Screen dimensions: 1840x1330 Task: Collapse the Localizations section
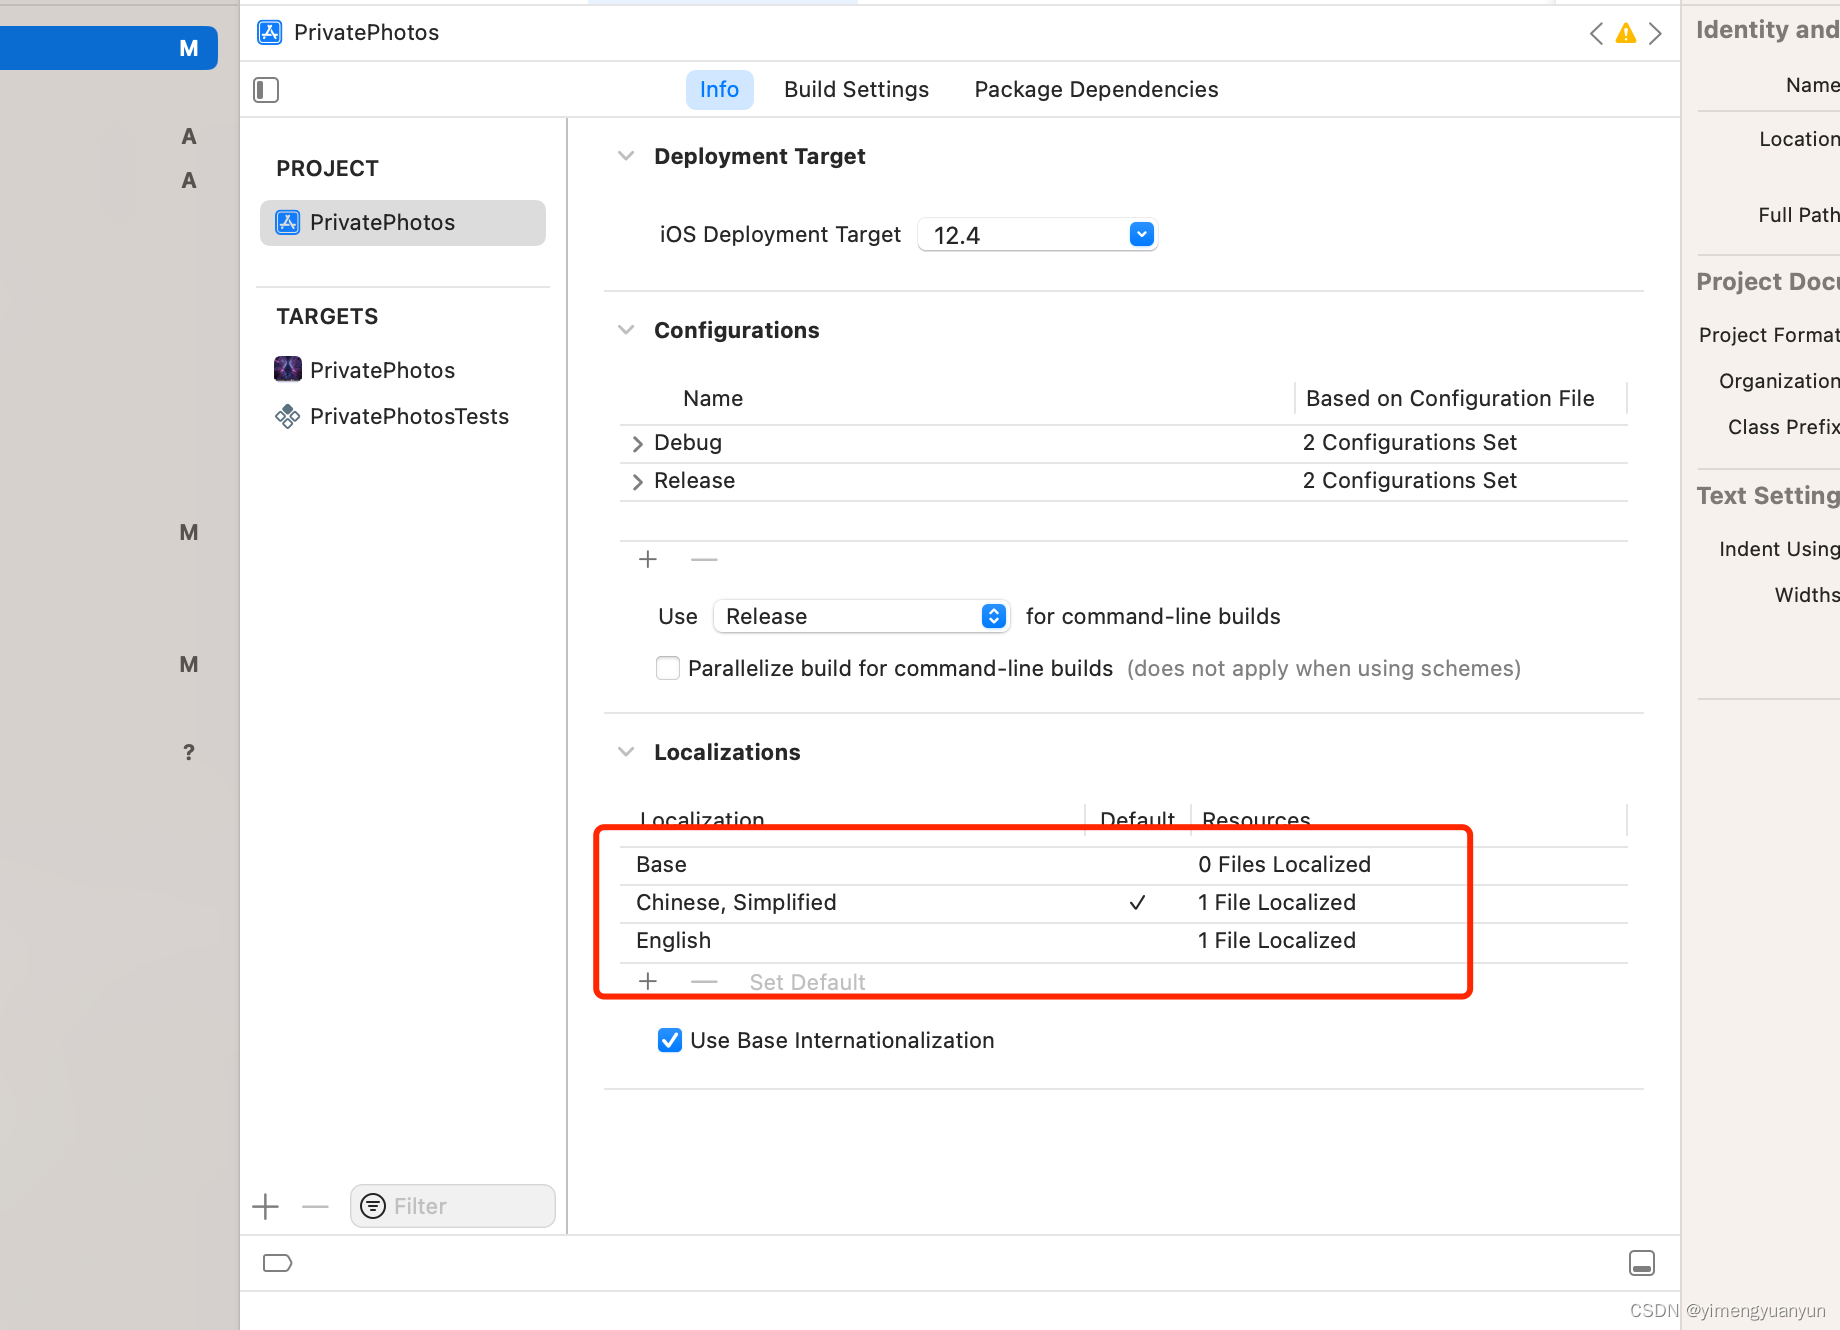(626, 752)
